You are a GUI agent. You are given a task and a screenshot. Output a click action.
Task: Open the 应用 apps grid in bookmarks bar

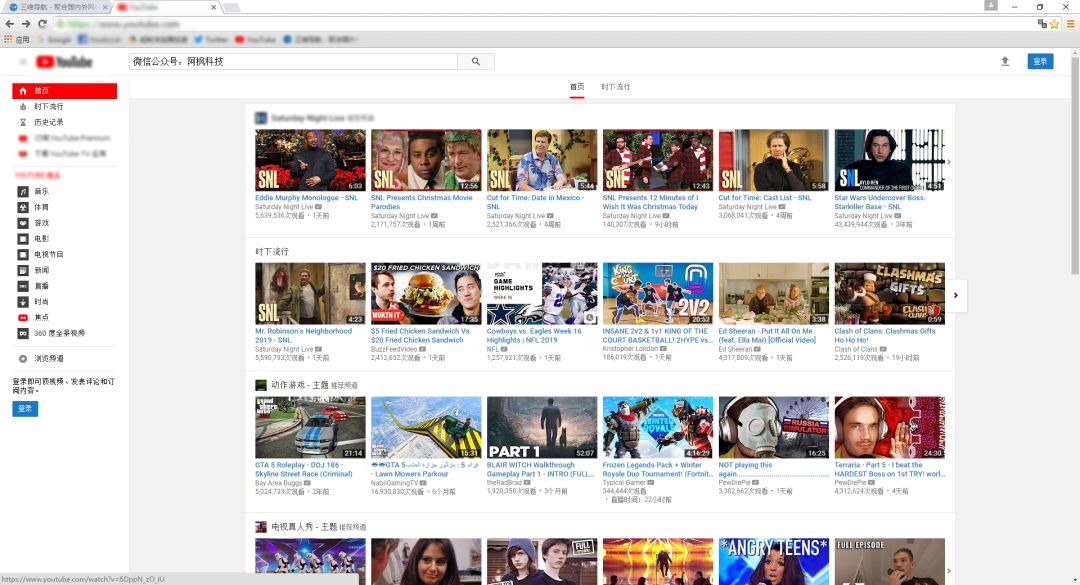pos(17,39)
